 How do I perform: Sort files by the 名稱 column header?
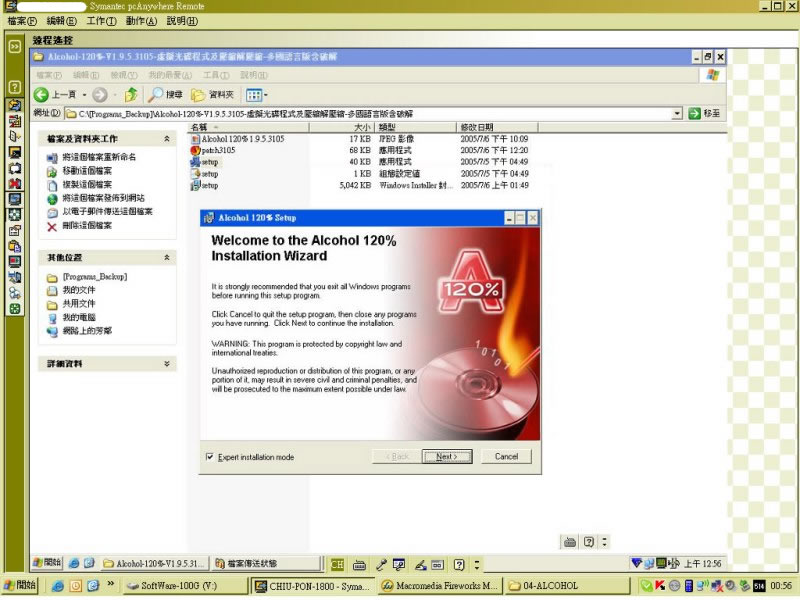click(x=248, y=127)
